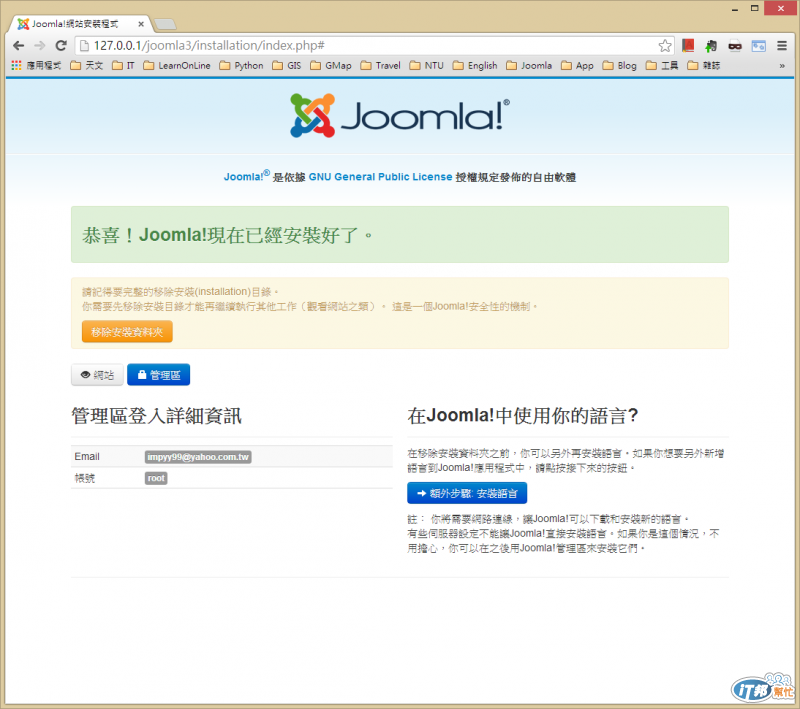The image size is (800, 709).
Task: Close the Joomla installer tab
Action: click(141, 24)
